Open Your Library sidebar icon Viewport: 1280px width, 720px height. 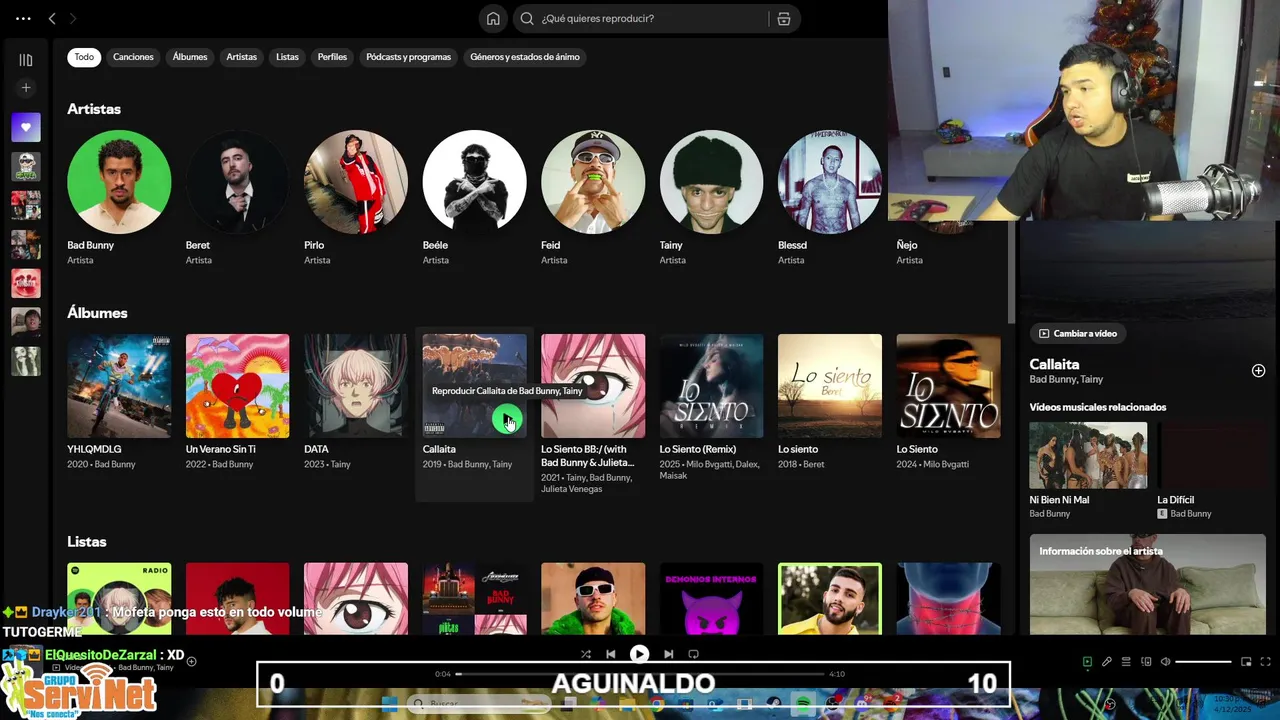[x=26, y=60]
